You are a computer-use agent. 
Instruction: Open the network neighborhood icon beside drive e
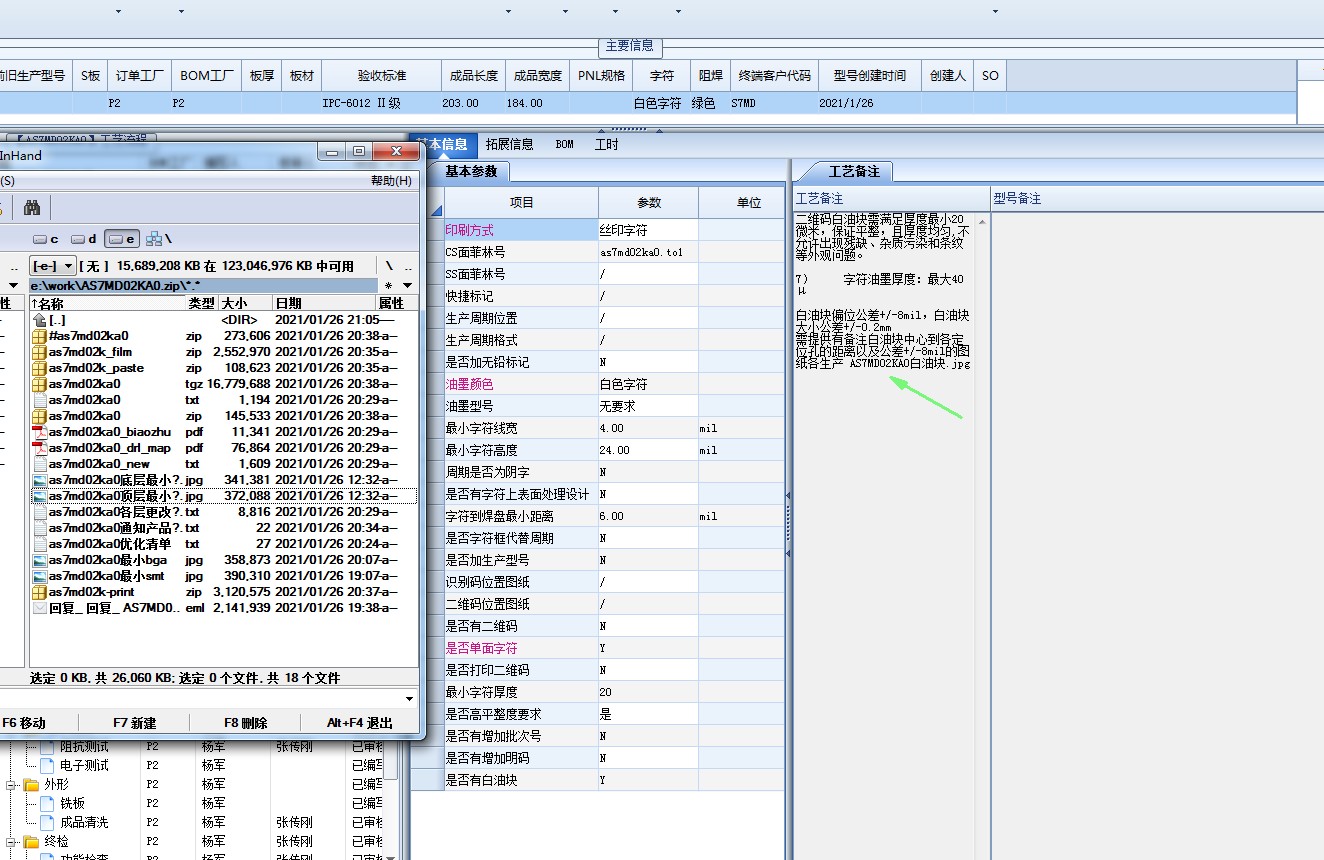pyautogui.click(x=154, y=239)
